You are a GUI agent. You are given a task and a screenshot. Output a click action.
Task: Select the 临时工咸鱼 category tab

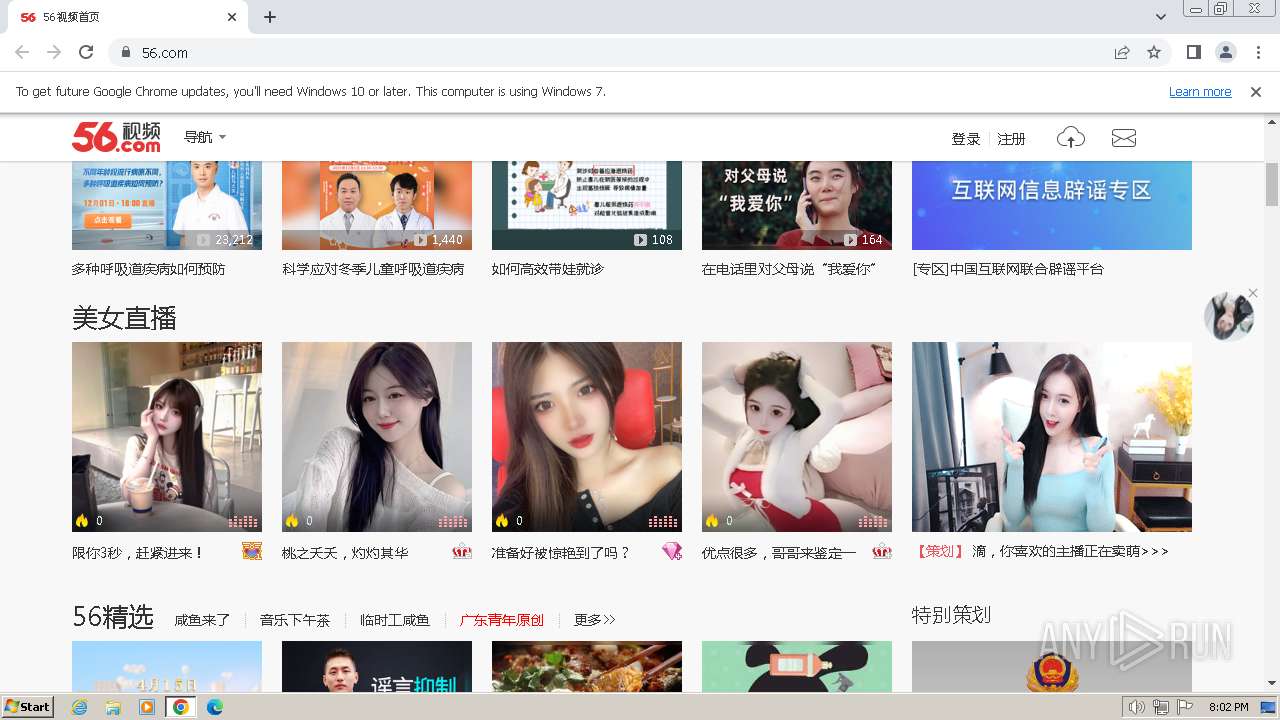[x=395, y=620]
